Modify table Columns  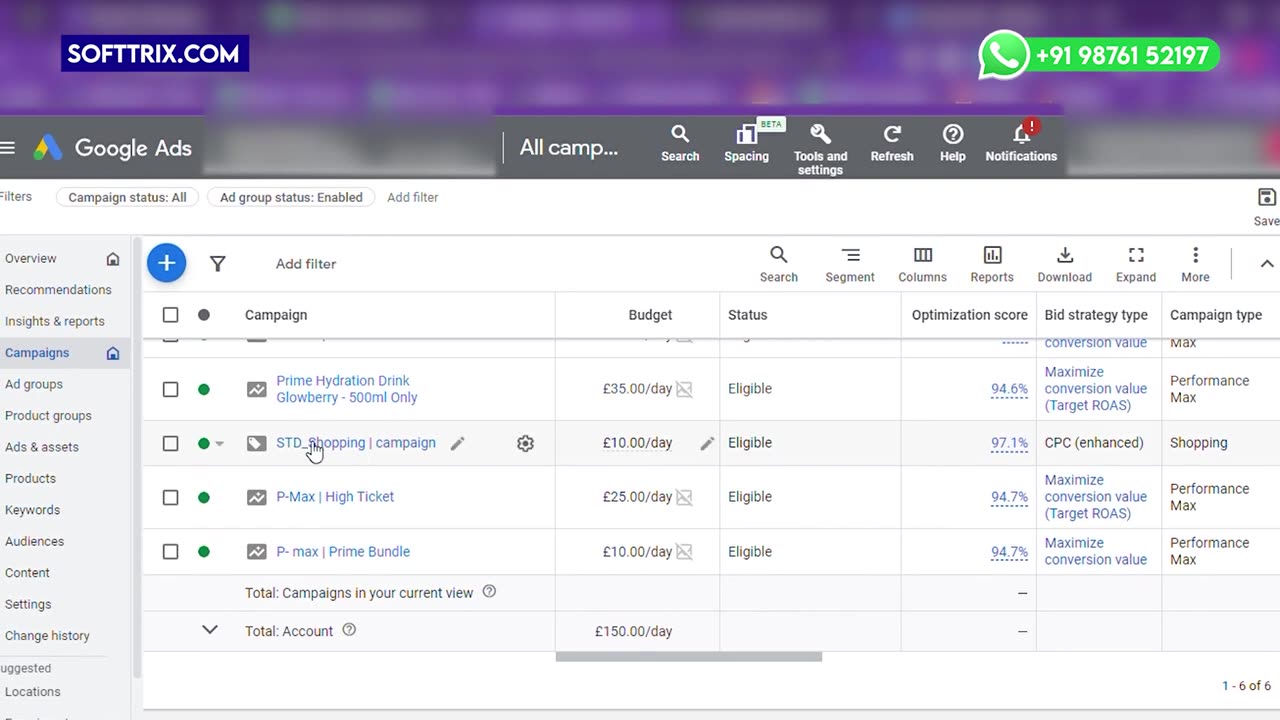pyautogui.click(x=922, y=264)
